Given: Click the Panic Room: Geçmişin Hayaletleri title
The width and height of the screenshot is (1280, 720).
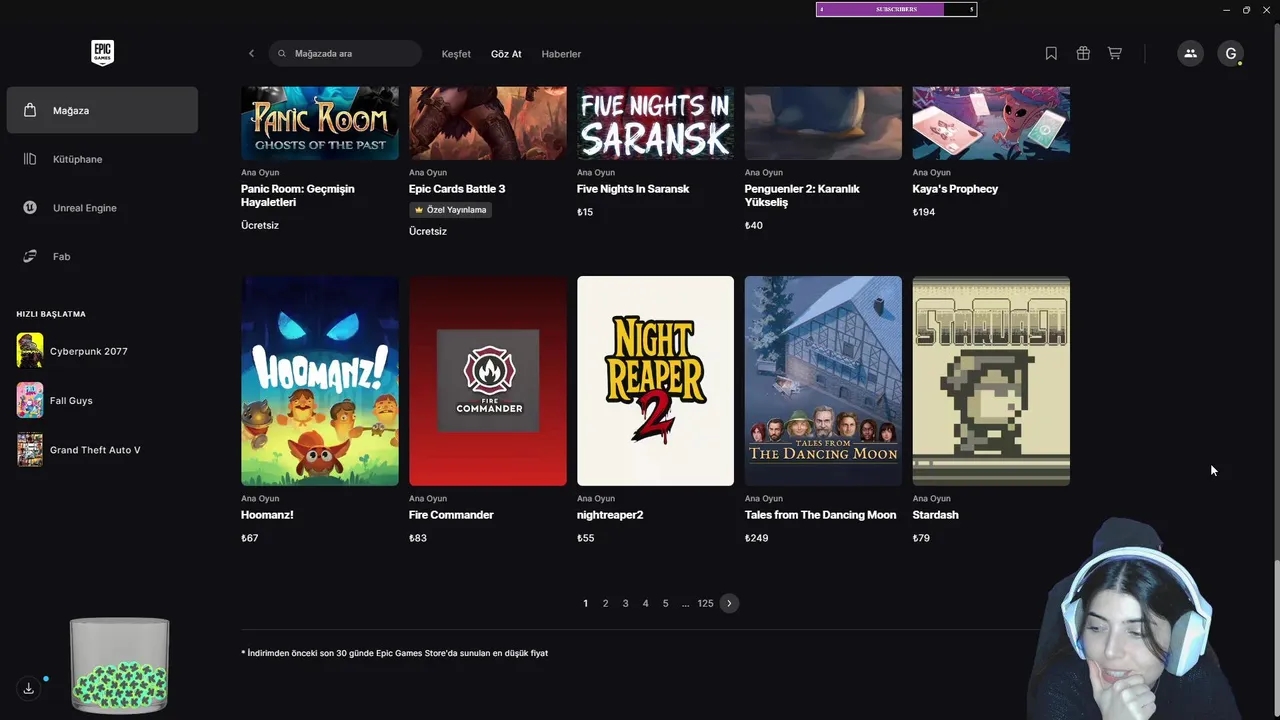Looking at the screenshot, I should click(298, 195).
